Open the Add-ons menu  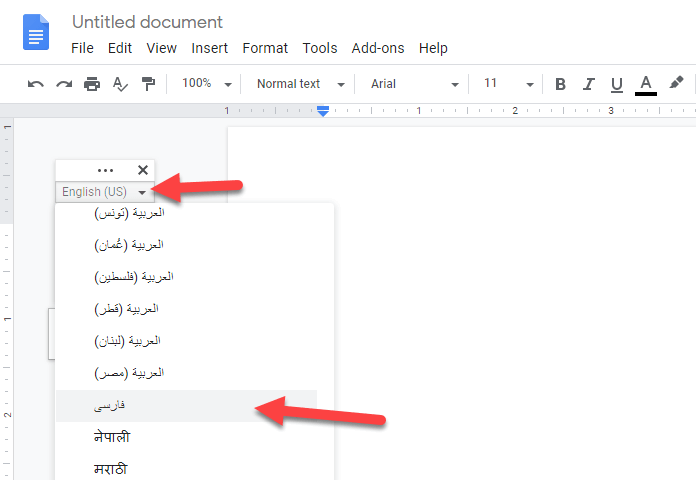pos(378,48)
